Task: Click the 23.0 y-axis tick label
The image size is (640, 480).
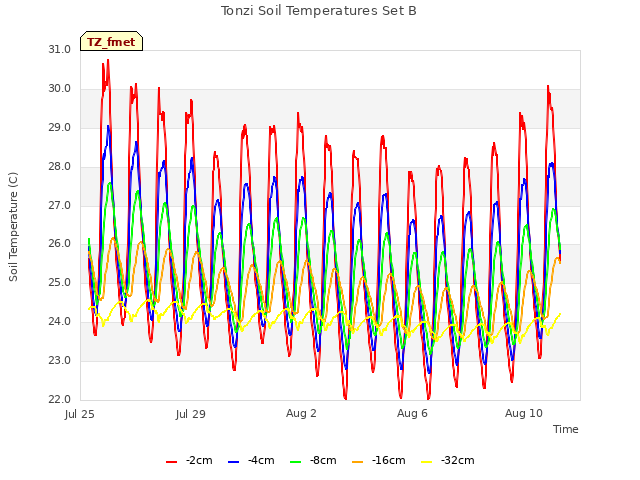Action: click(60, 360)
